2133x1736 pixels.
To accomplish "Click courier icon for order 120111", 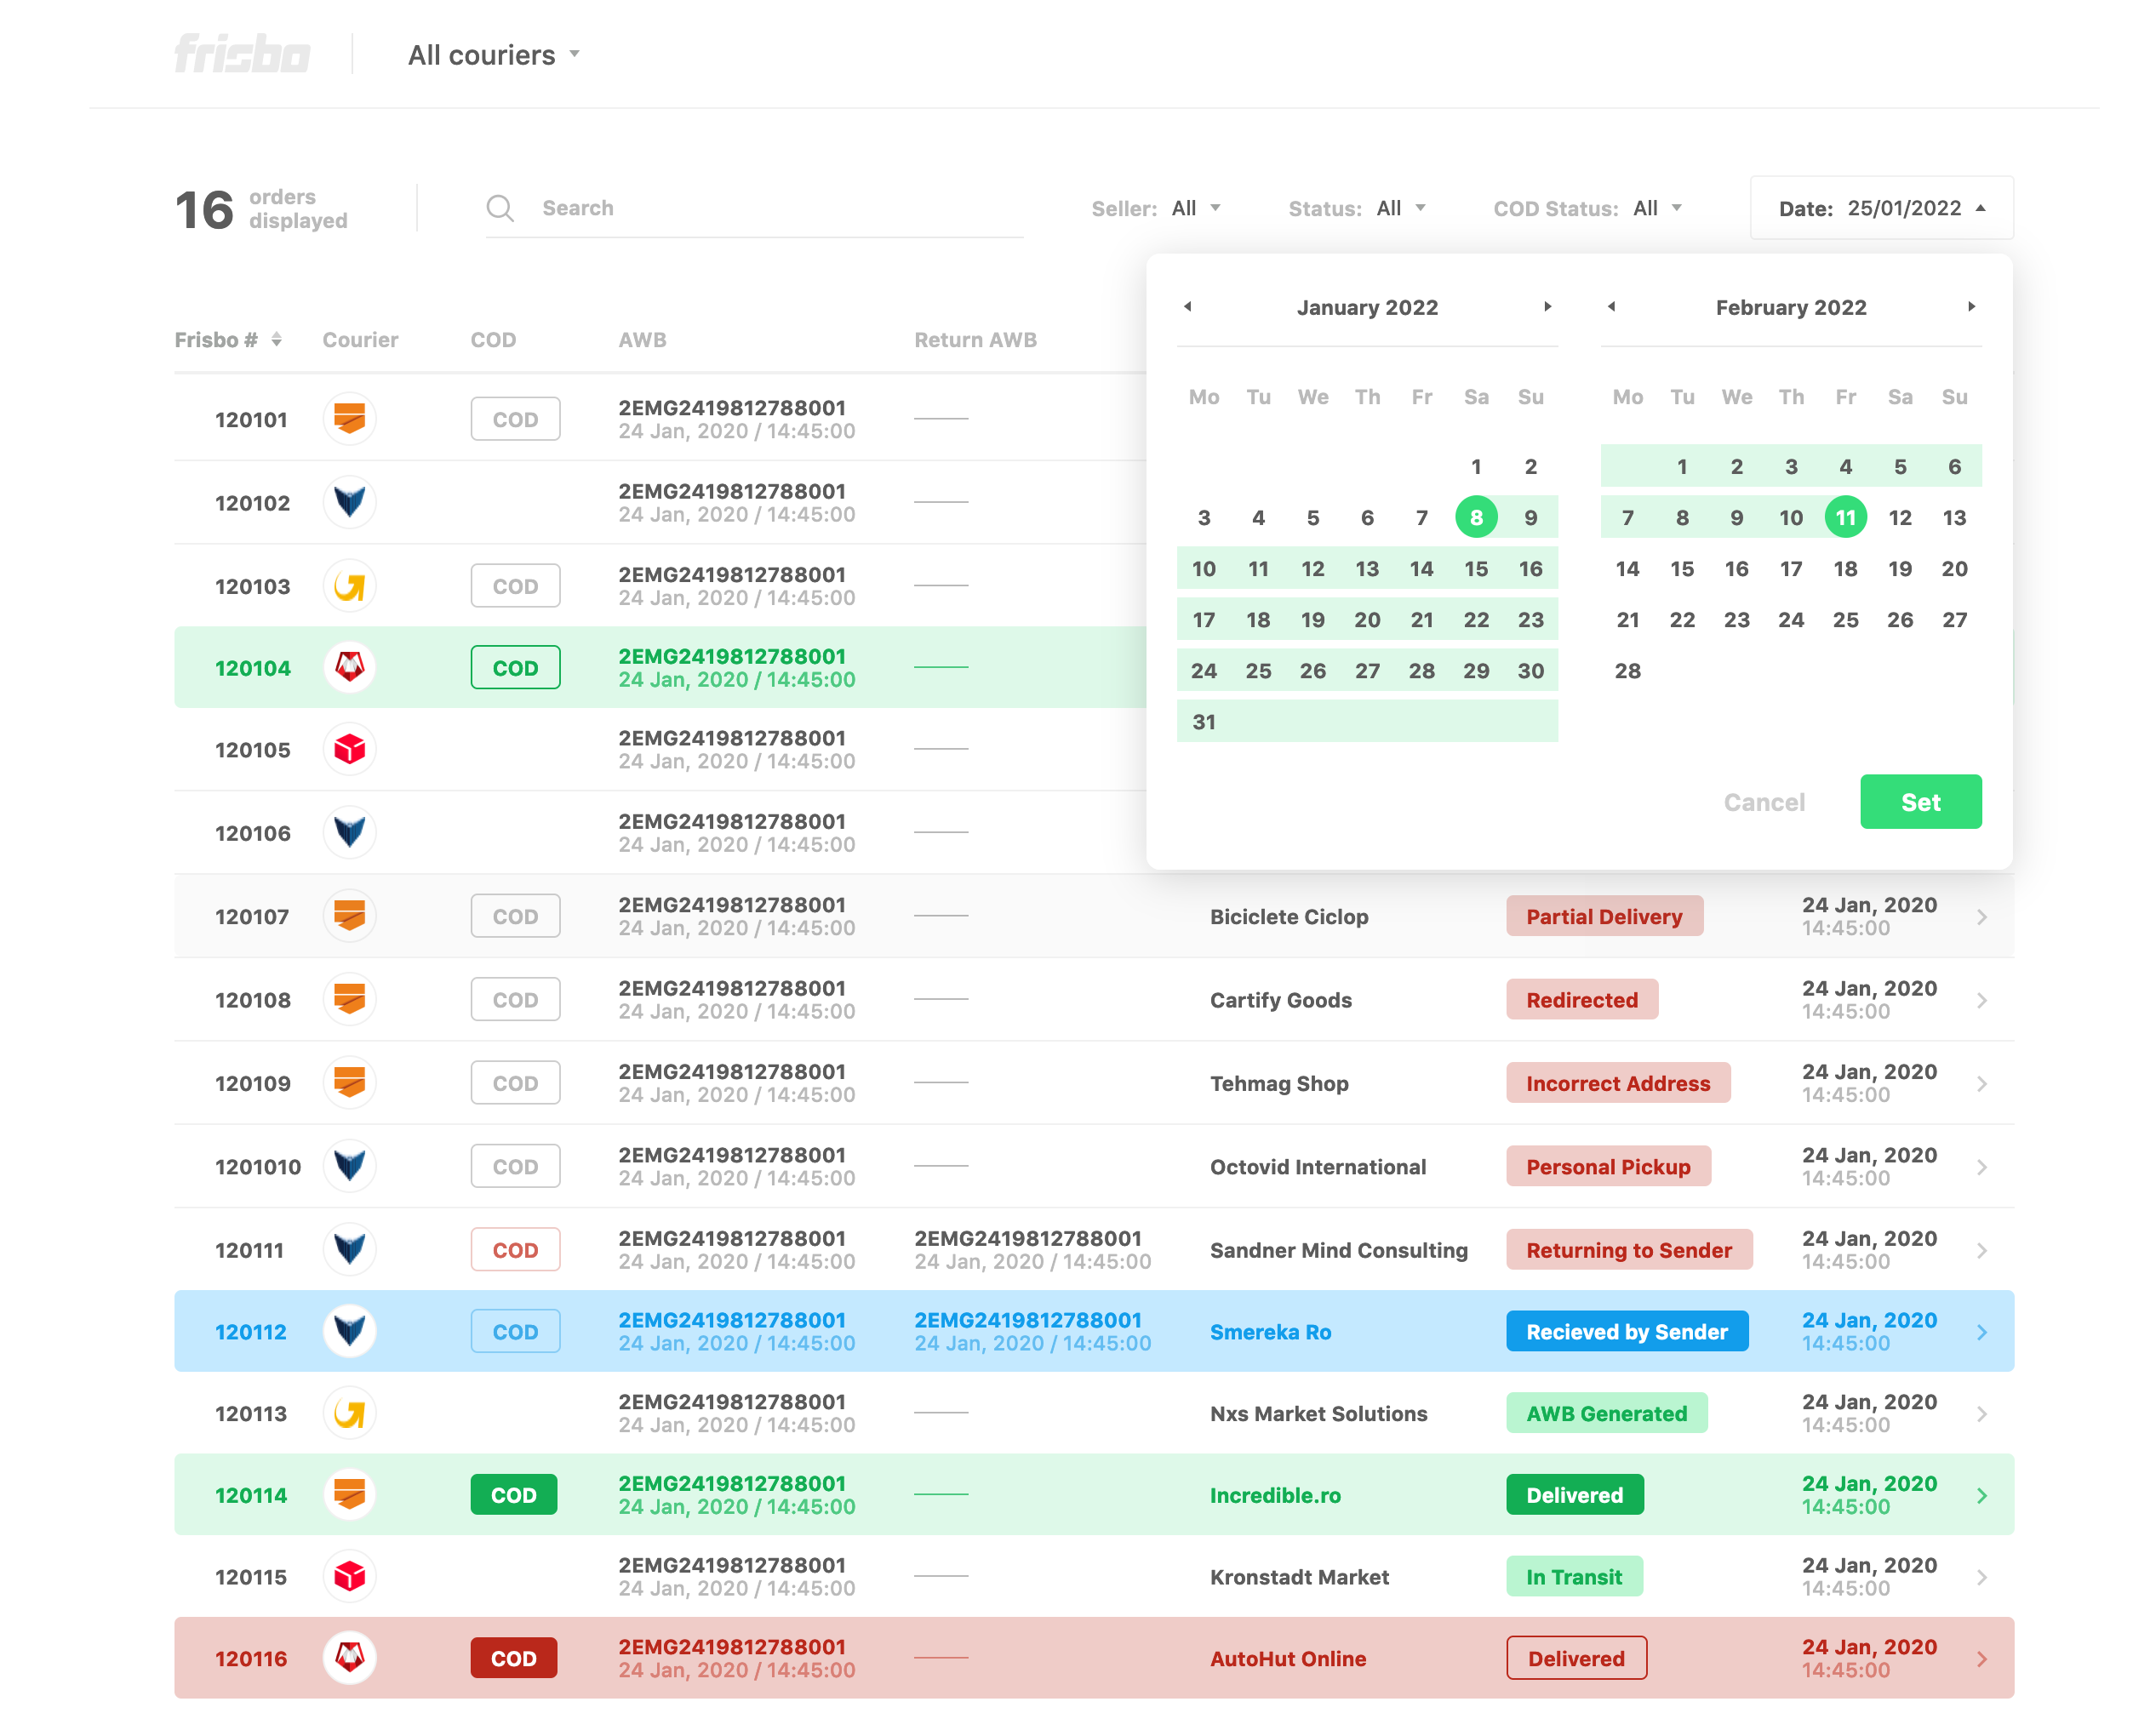I will (349, 1249).
